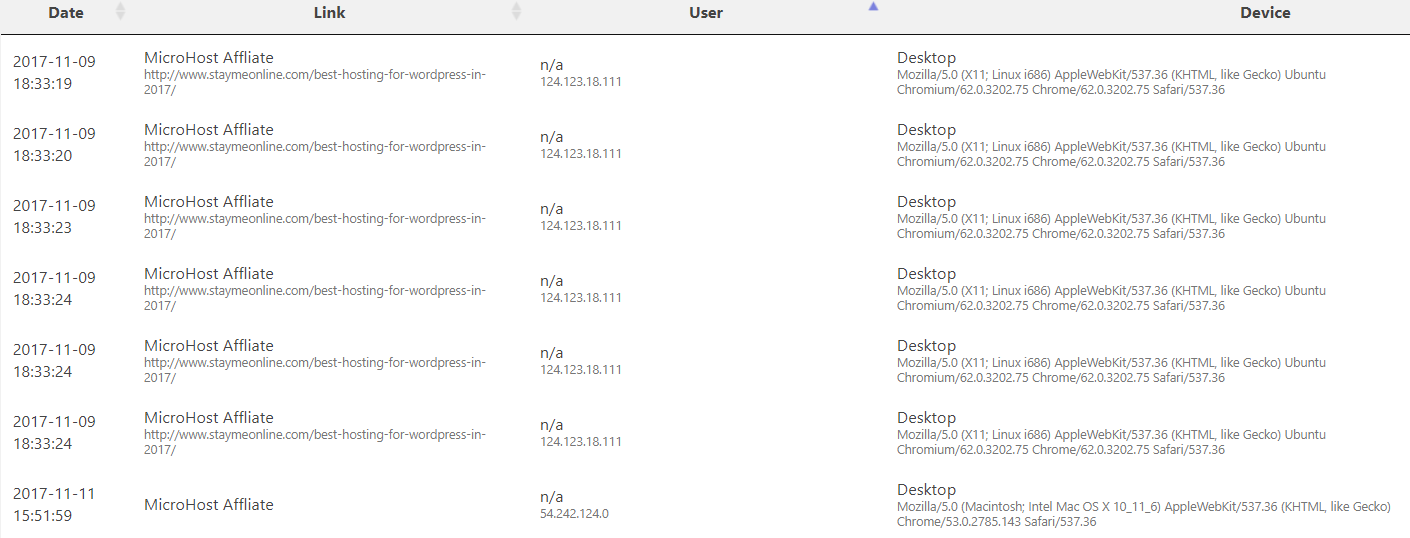Image resolution: width=1410 pixels, height=538 pixels.
Task: Click the blue ascending arrow beside User
Action: [x=873, y=7]
